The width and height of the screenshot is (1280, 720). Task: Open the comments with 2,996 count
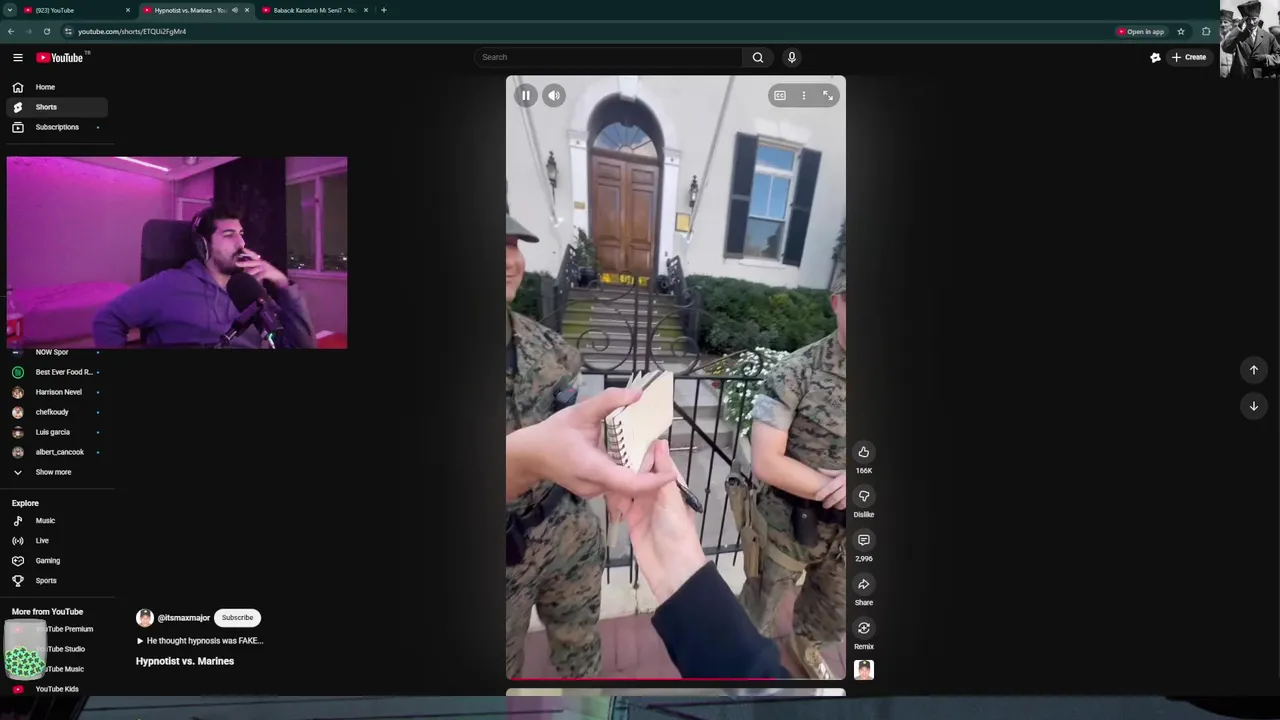(864, 540)
